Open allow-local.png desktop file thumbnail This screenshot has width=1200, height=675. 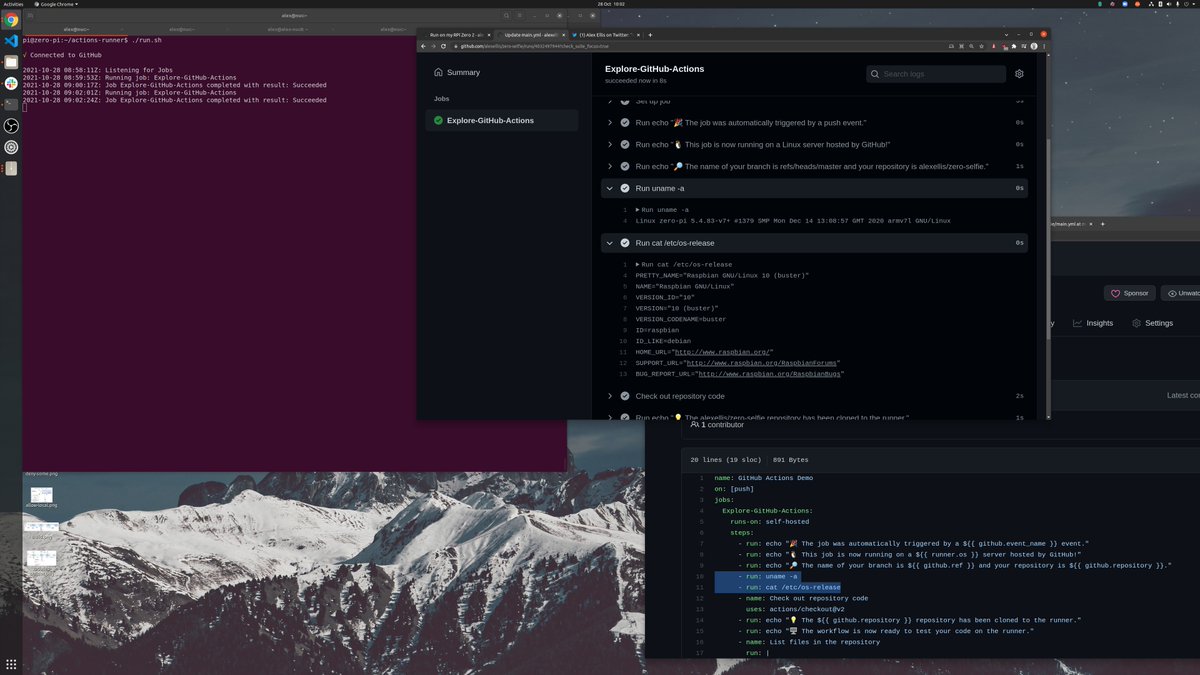point(41,497)
